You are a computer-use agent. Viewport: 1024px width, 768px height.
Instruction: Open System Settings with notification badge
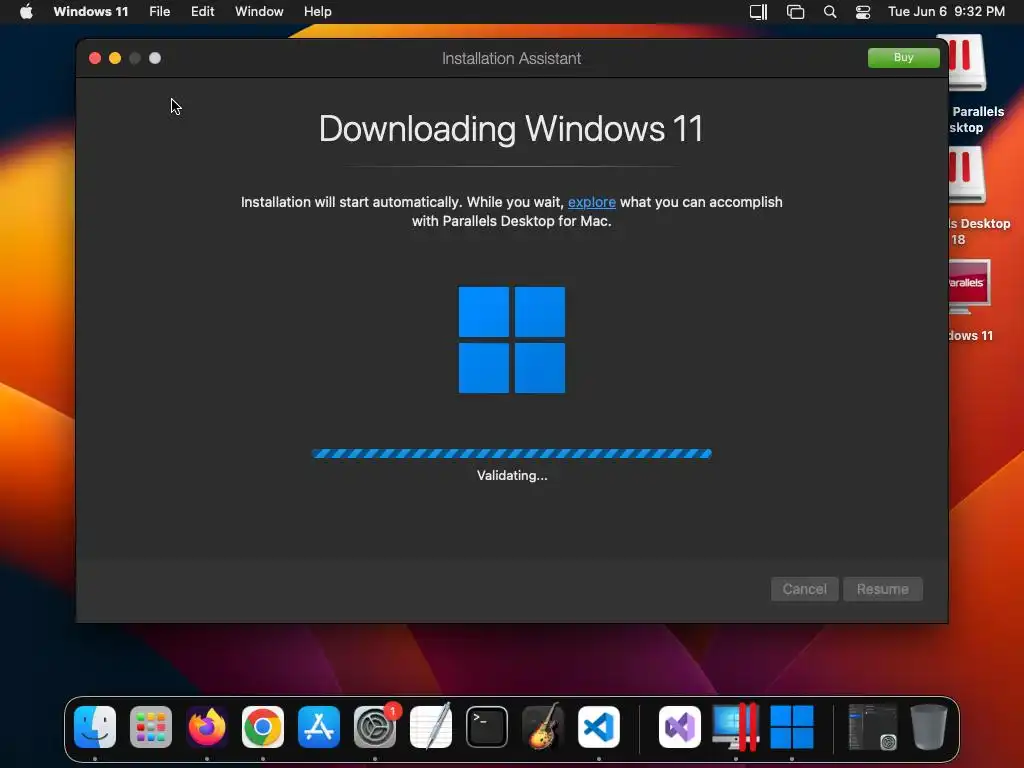375,727
